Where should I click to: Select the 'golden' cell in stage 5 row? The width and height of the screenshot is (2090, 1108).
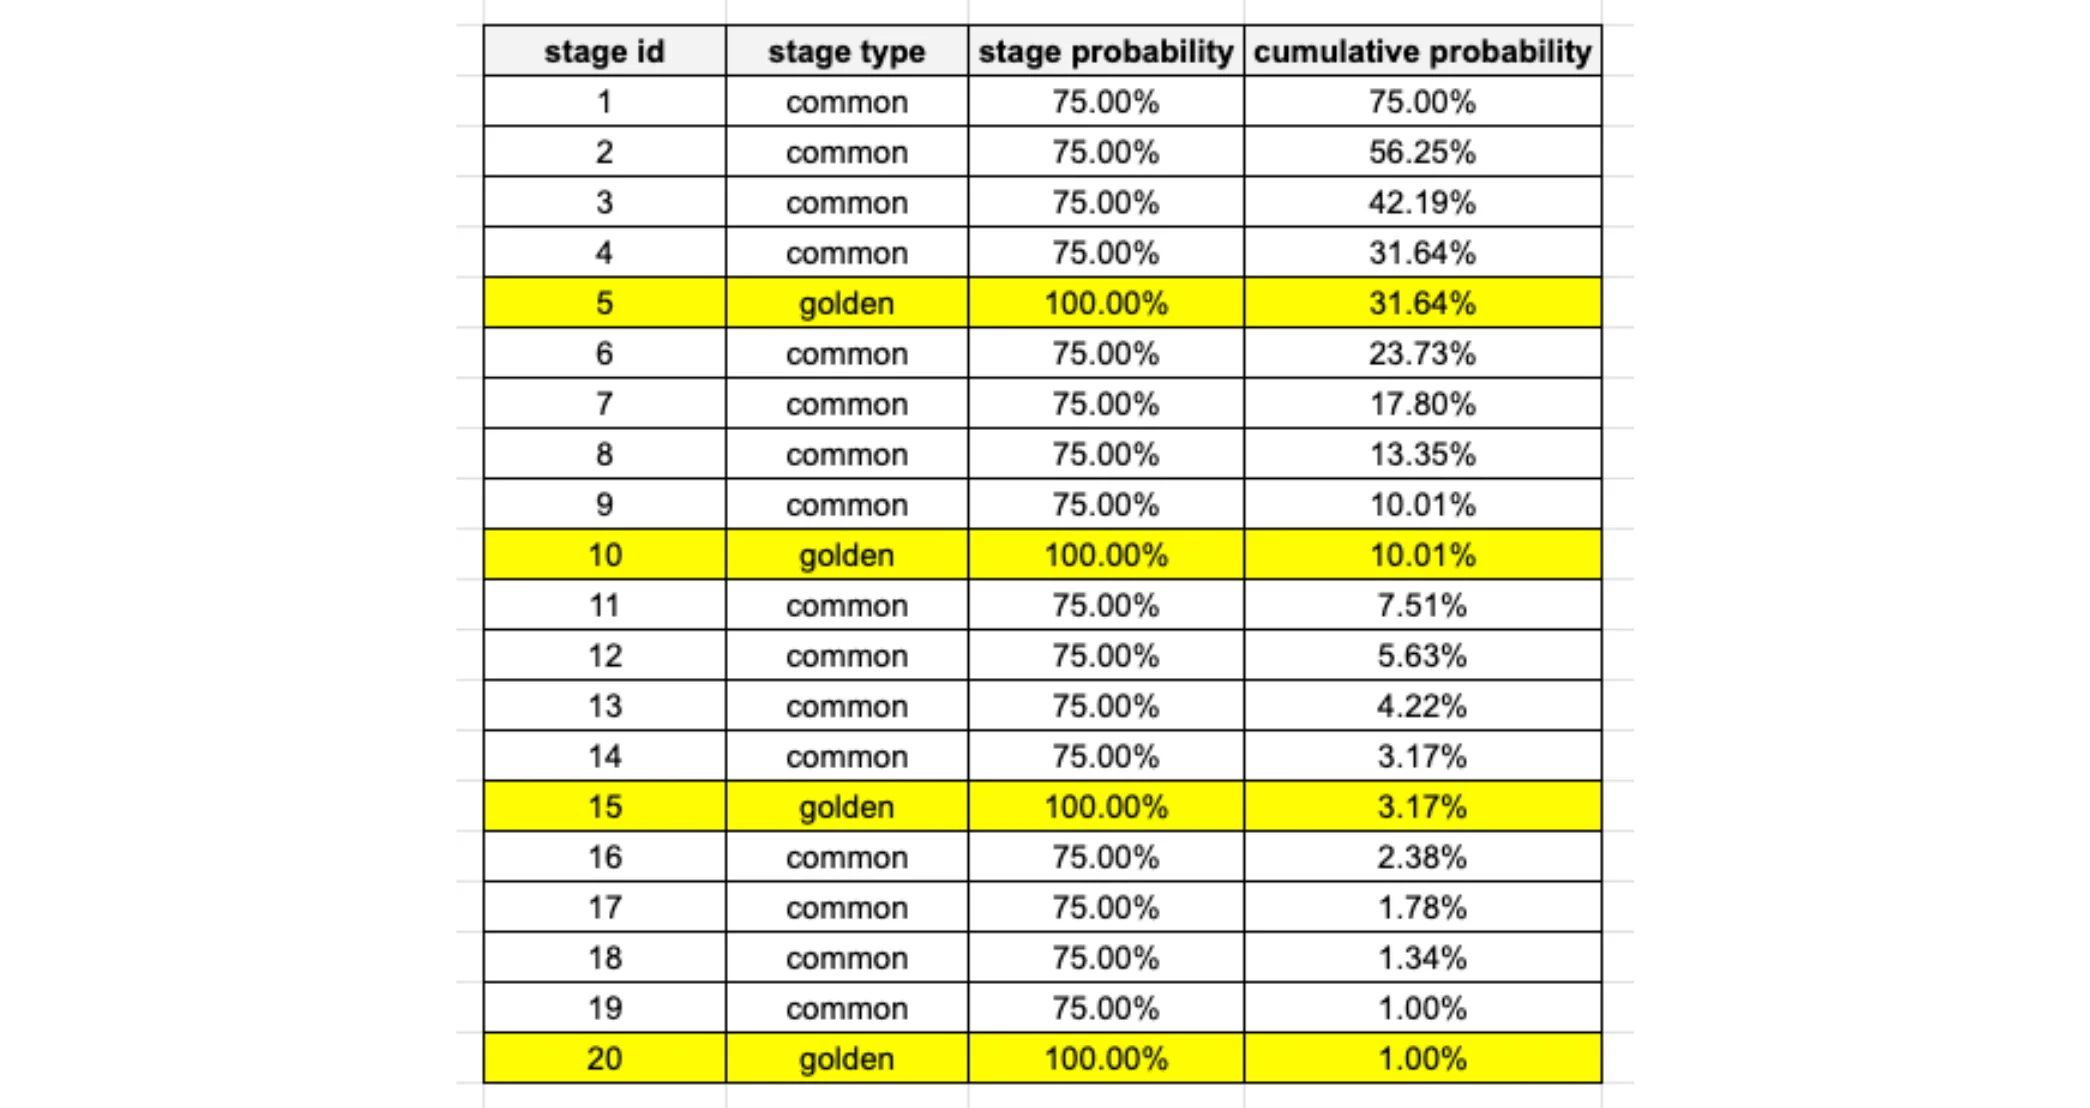846,303
